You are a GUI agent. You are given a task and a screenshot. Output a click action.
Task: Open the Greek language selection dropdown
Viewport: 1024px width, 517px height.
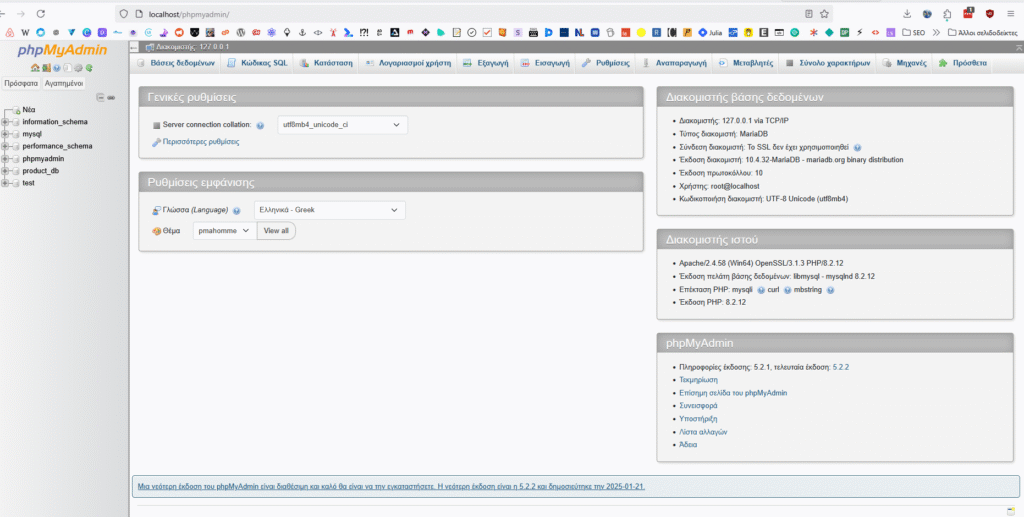point(329,210)
